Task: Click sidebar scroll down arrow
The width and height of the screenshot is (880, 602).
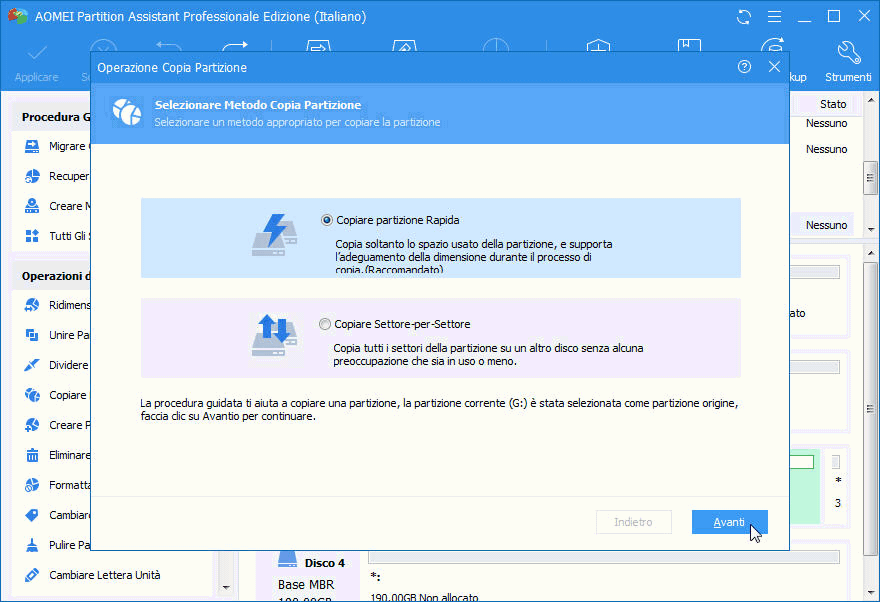Action: (226, 587)
